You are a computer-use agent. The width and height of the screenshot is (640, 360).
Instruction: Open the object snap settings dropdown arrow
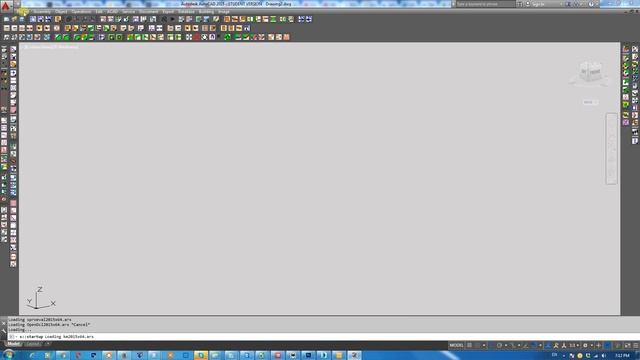[540, 345]
